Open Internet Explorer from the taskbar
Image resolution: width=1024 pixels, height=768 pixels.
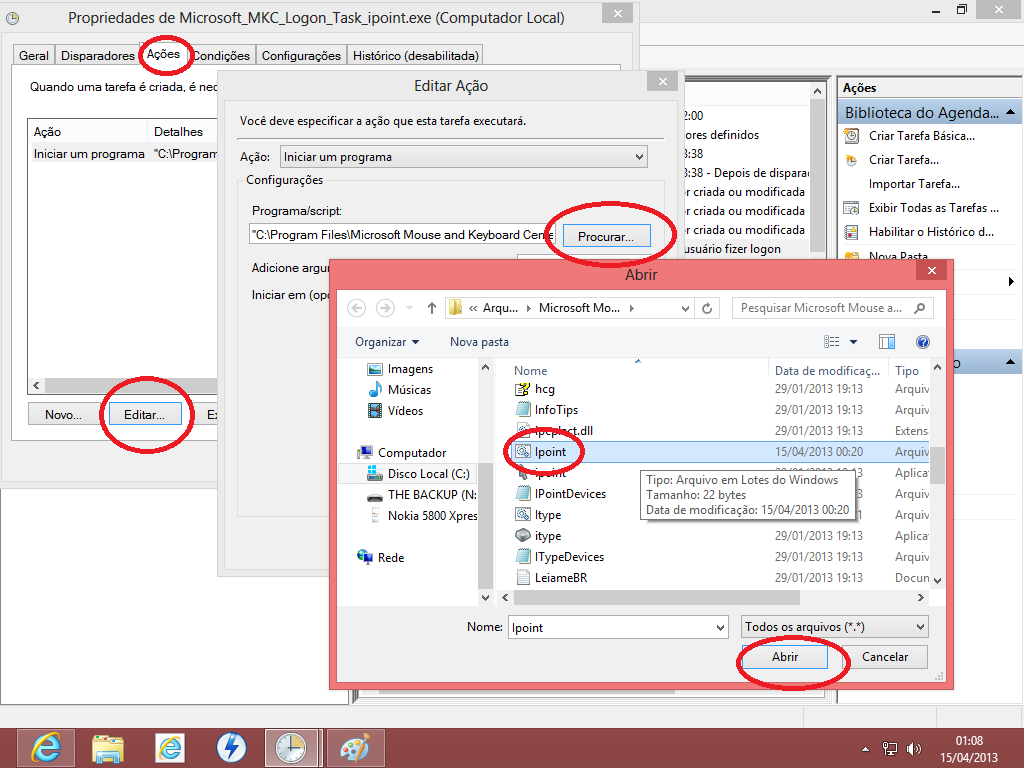(x=46, y=748)
